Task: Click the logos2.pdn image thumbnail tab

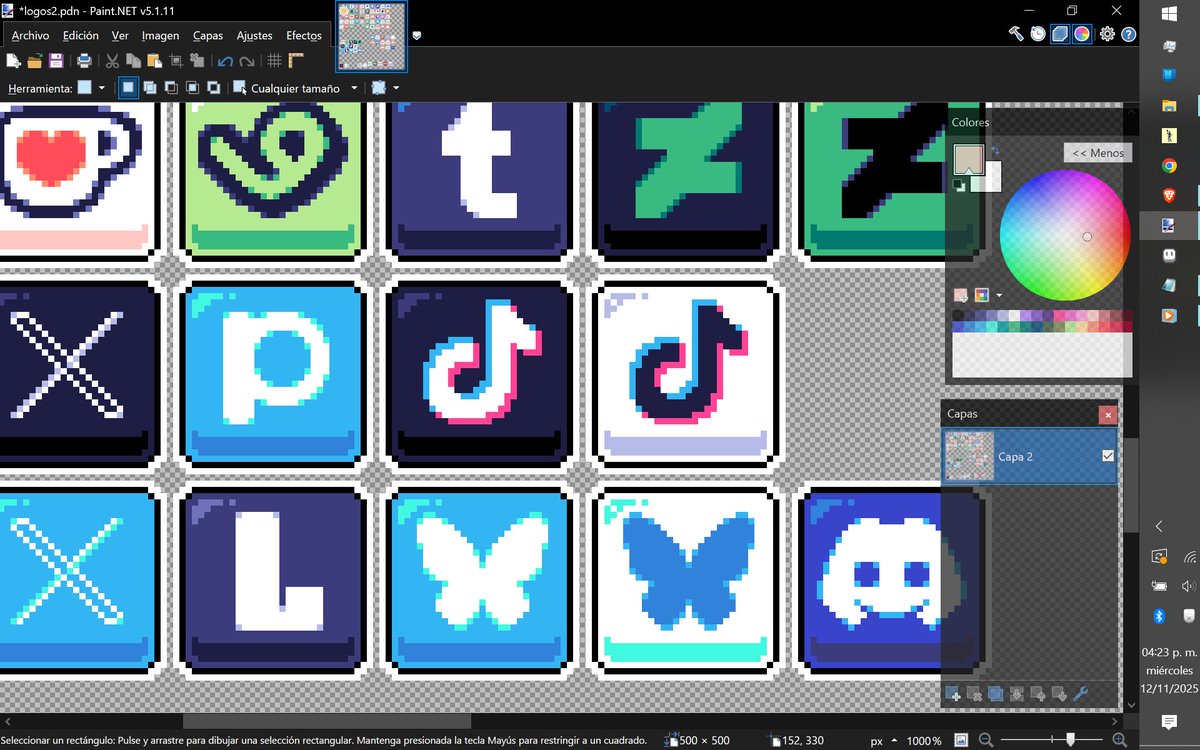Action: click(x=371, y=35)
